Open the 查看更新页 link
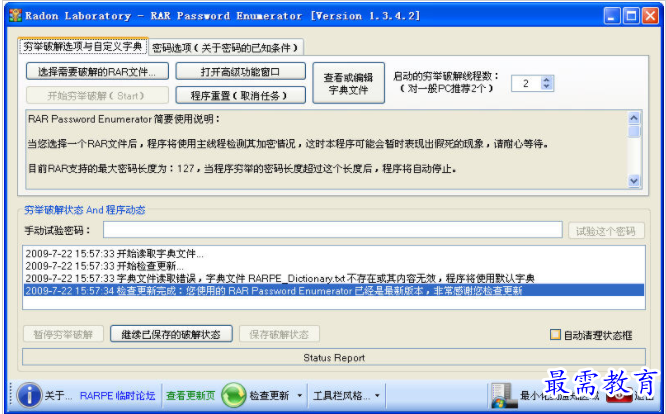The width and height of the screenshot is (666, 414). [x=191, y=395]
